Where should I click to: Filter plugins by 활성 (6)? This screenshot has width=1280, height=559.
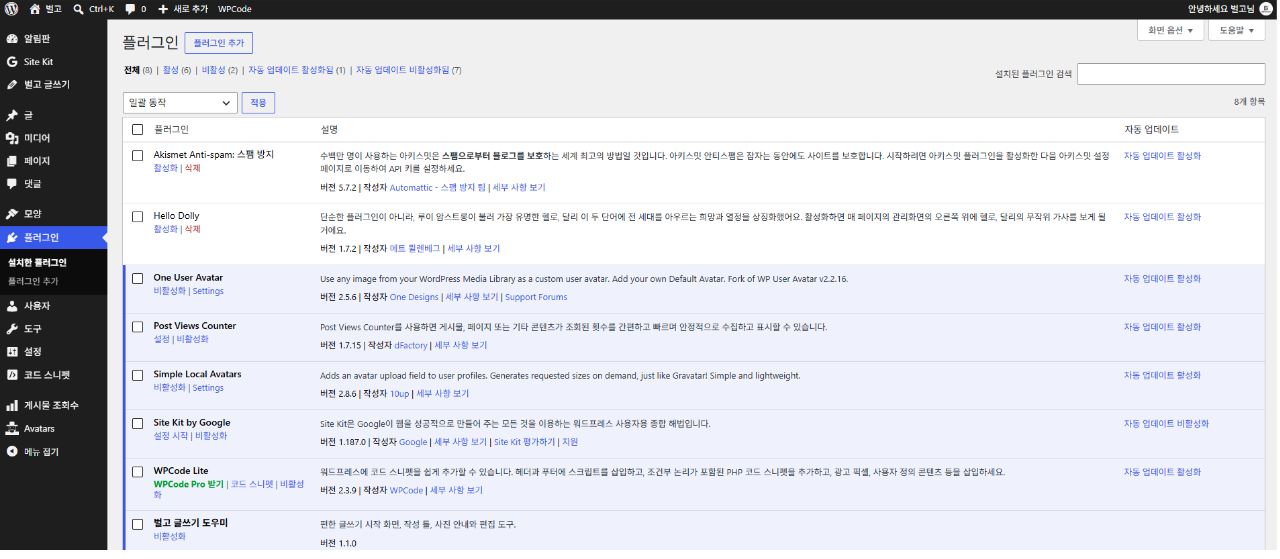[x=176, y=71]
